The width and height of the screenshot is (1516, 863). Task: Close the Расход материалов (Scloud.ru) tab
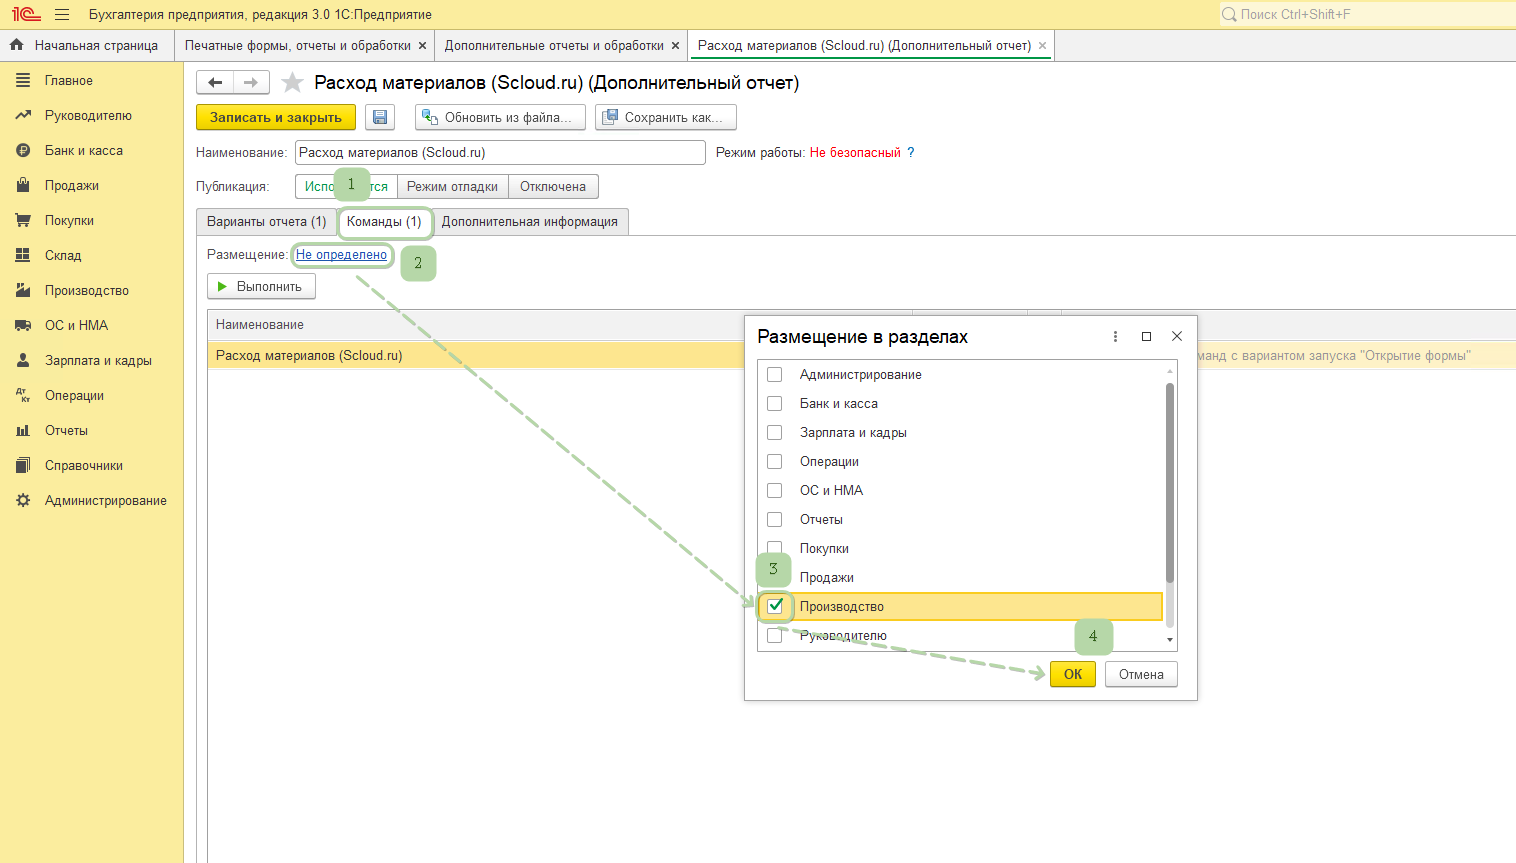point(1042,45)
